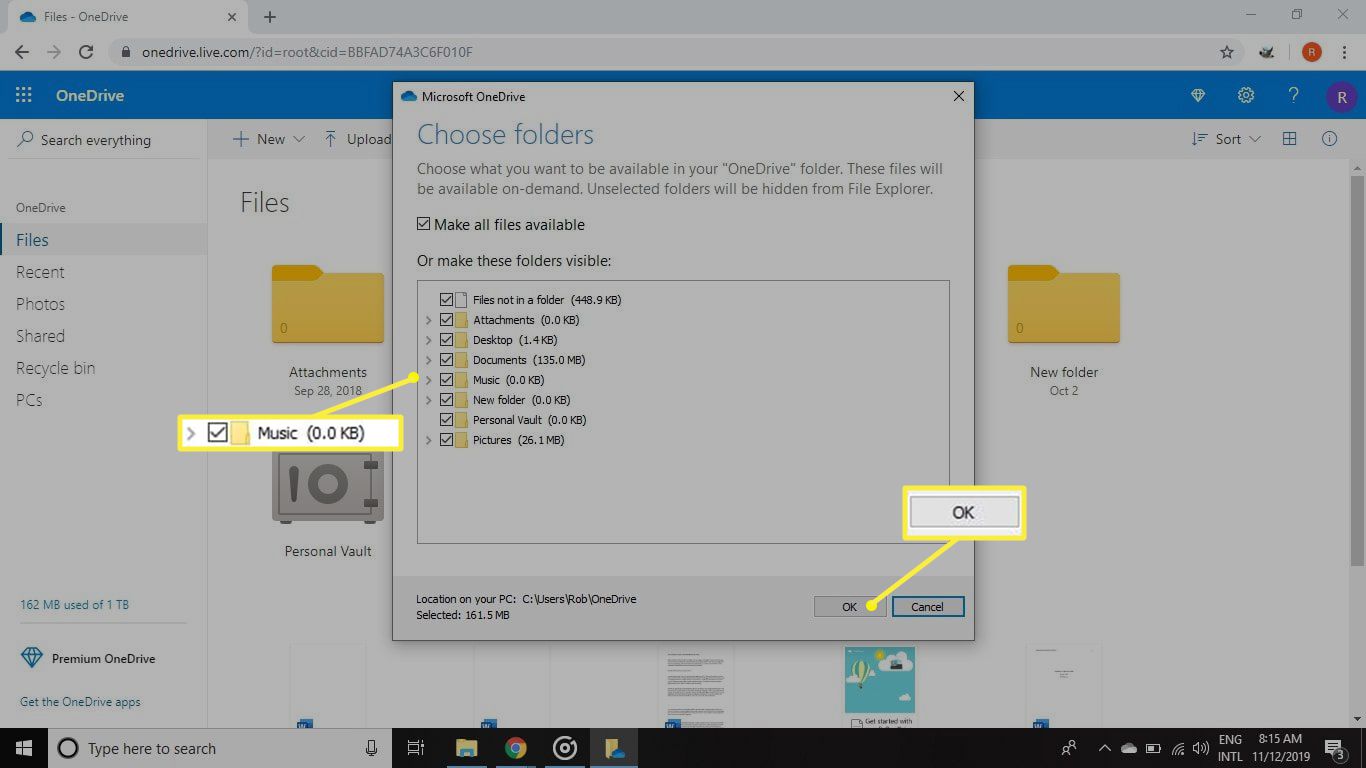Uncheck the Personal Vault checkbox
The image size is (1366, 768).
point(446,419)
